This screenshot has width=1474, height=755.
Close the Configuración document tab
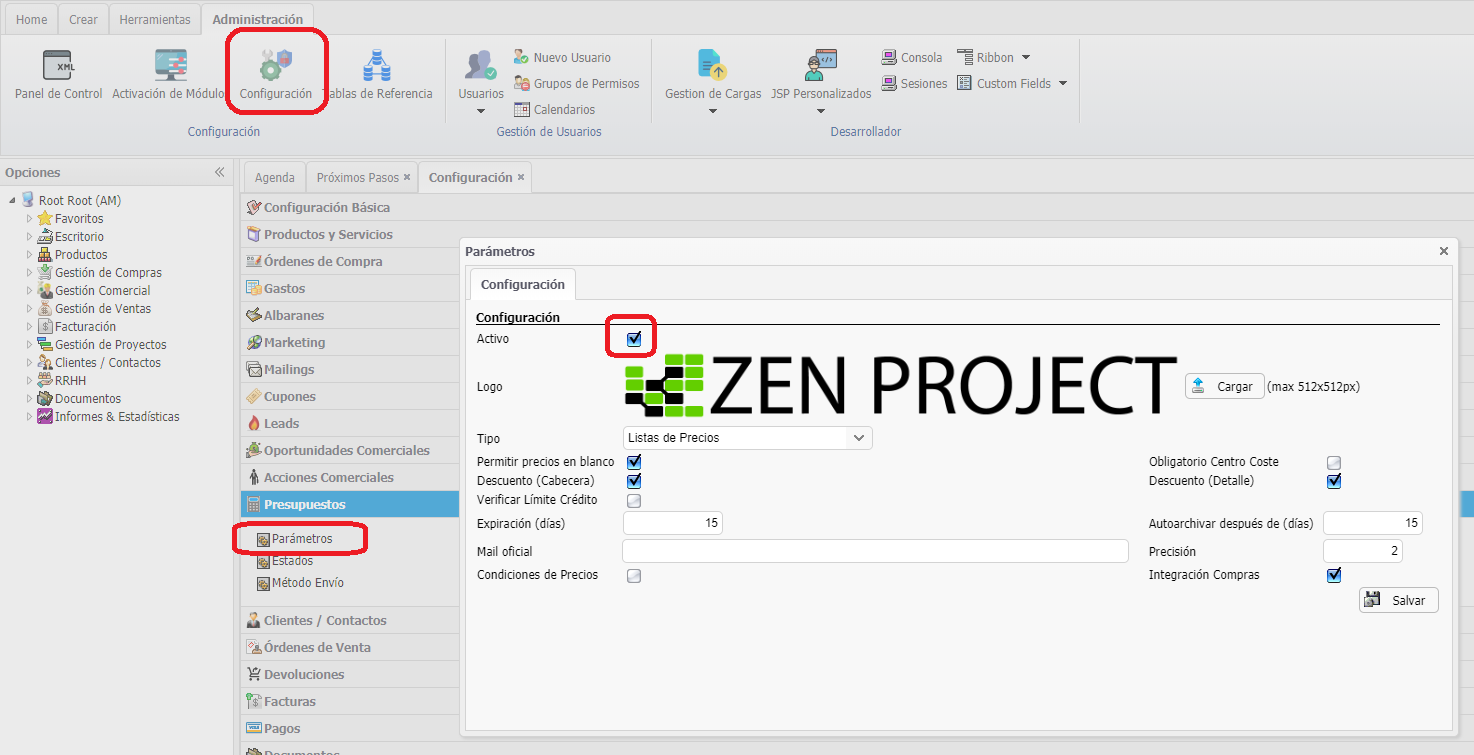coord(521,178)
